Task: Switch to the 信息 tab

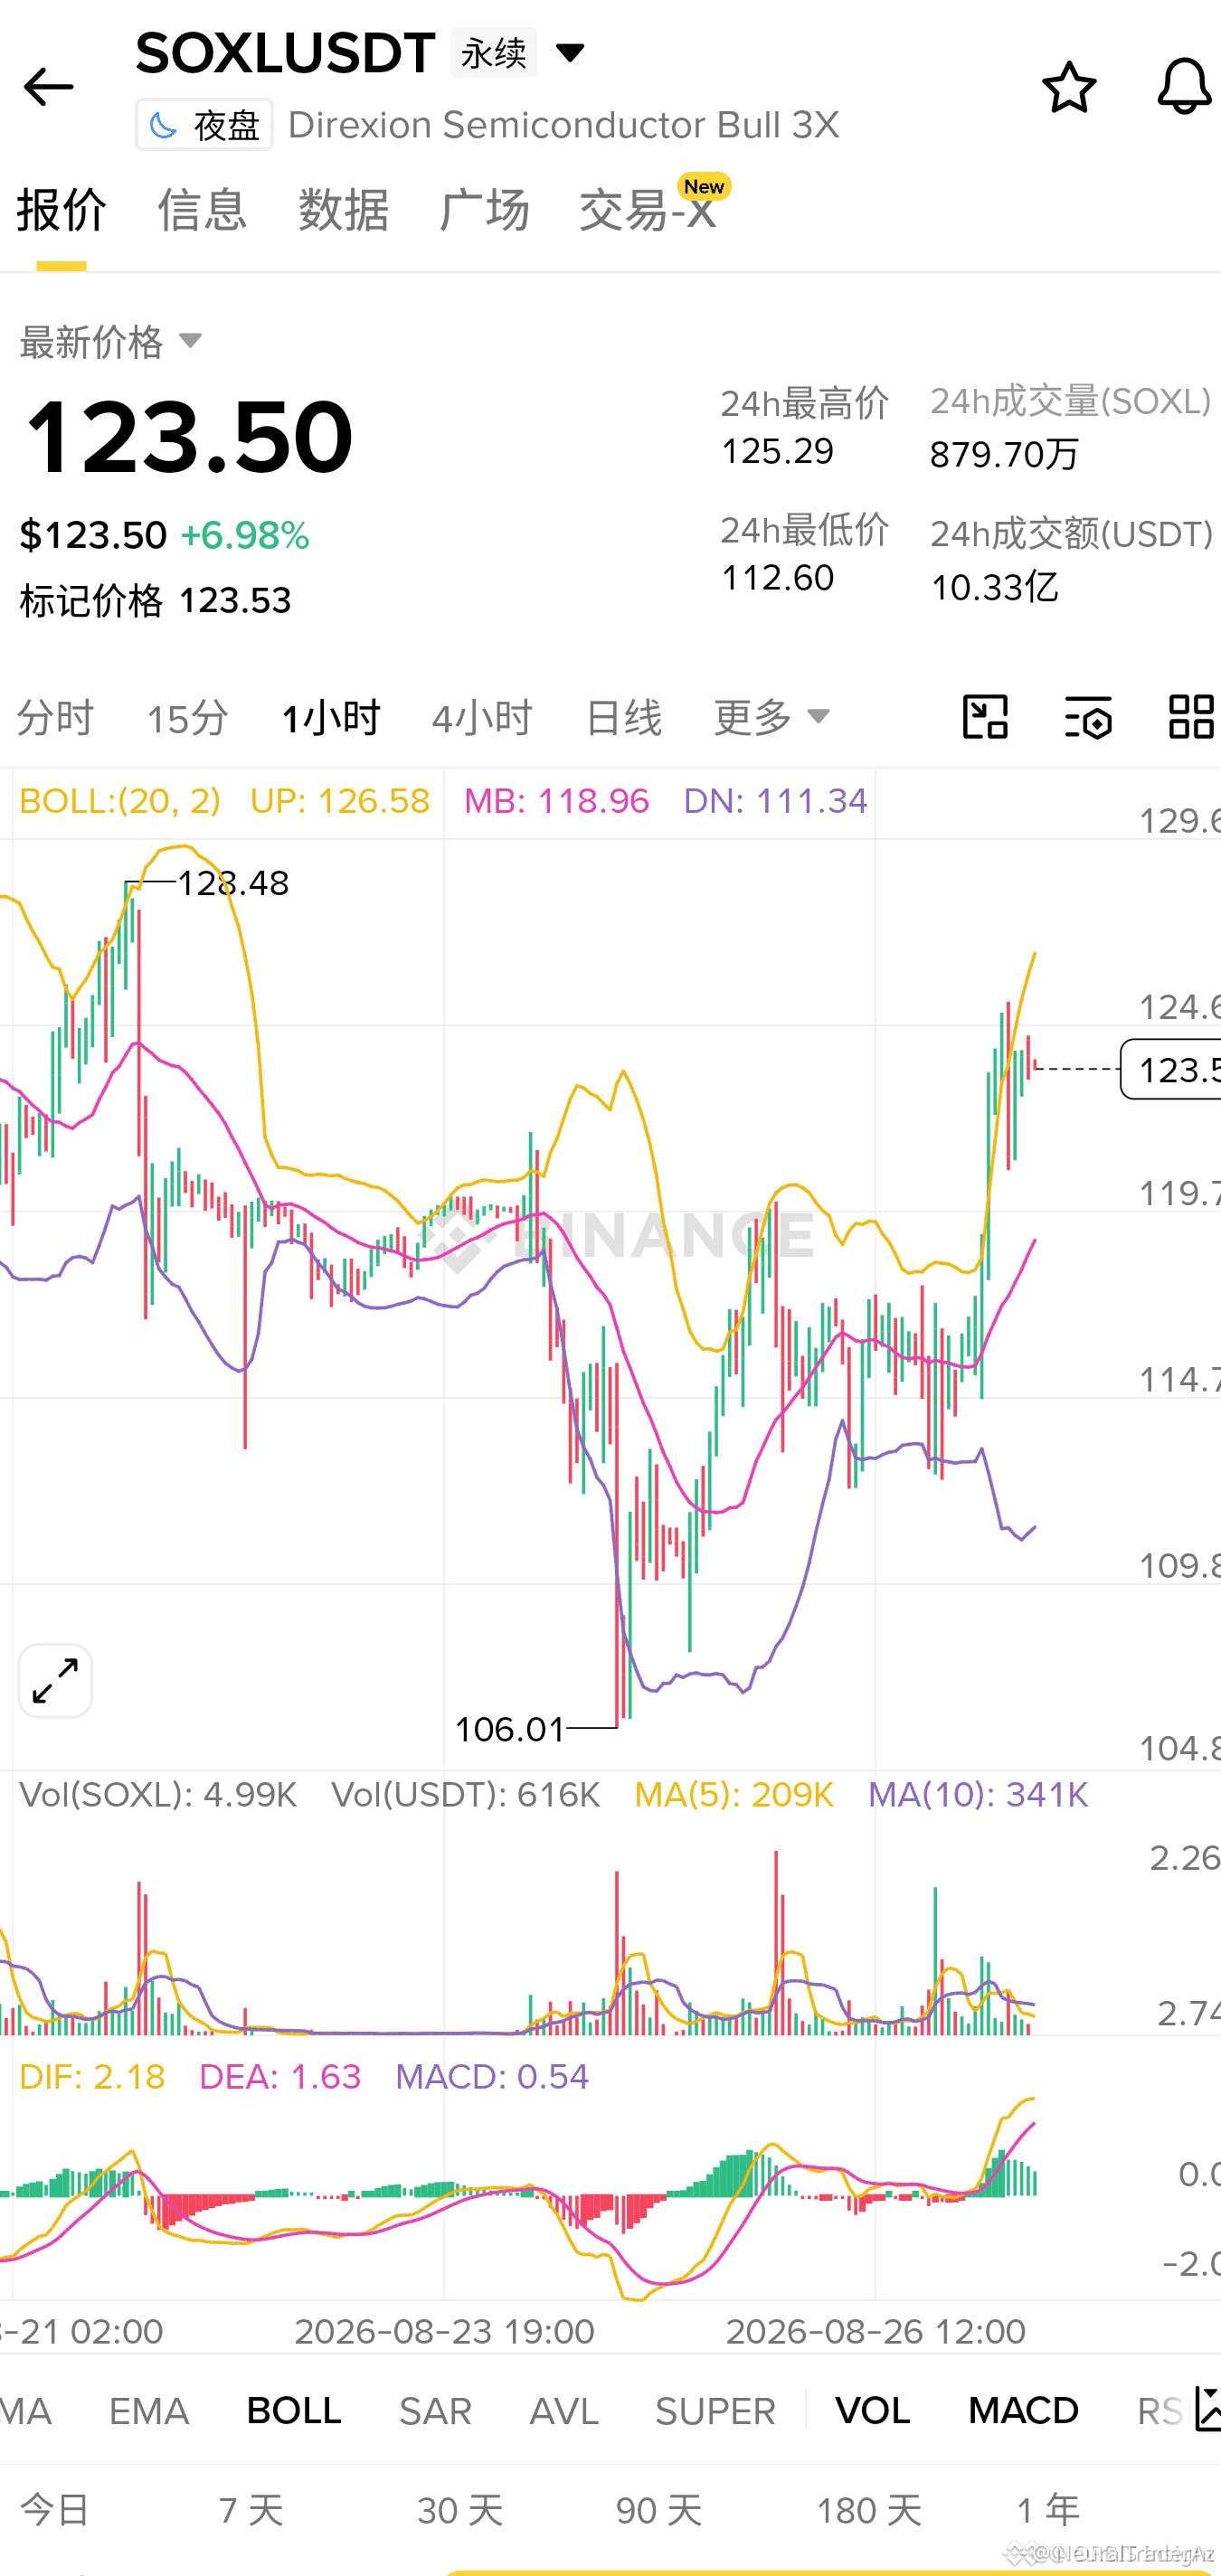Action: pos(202,210)
